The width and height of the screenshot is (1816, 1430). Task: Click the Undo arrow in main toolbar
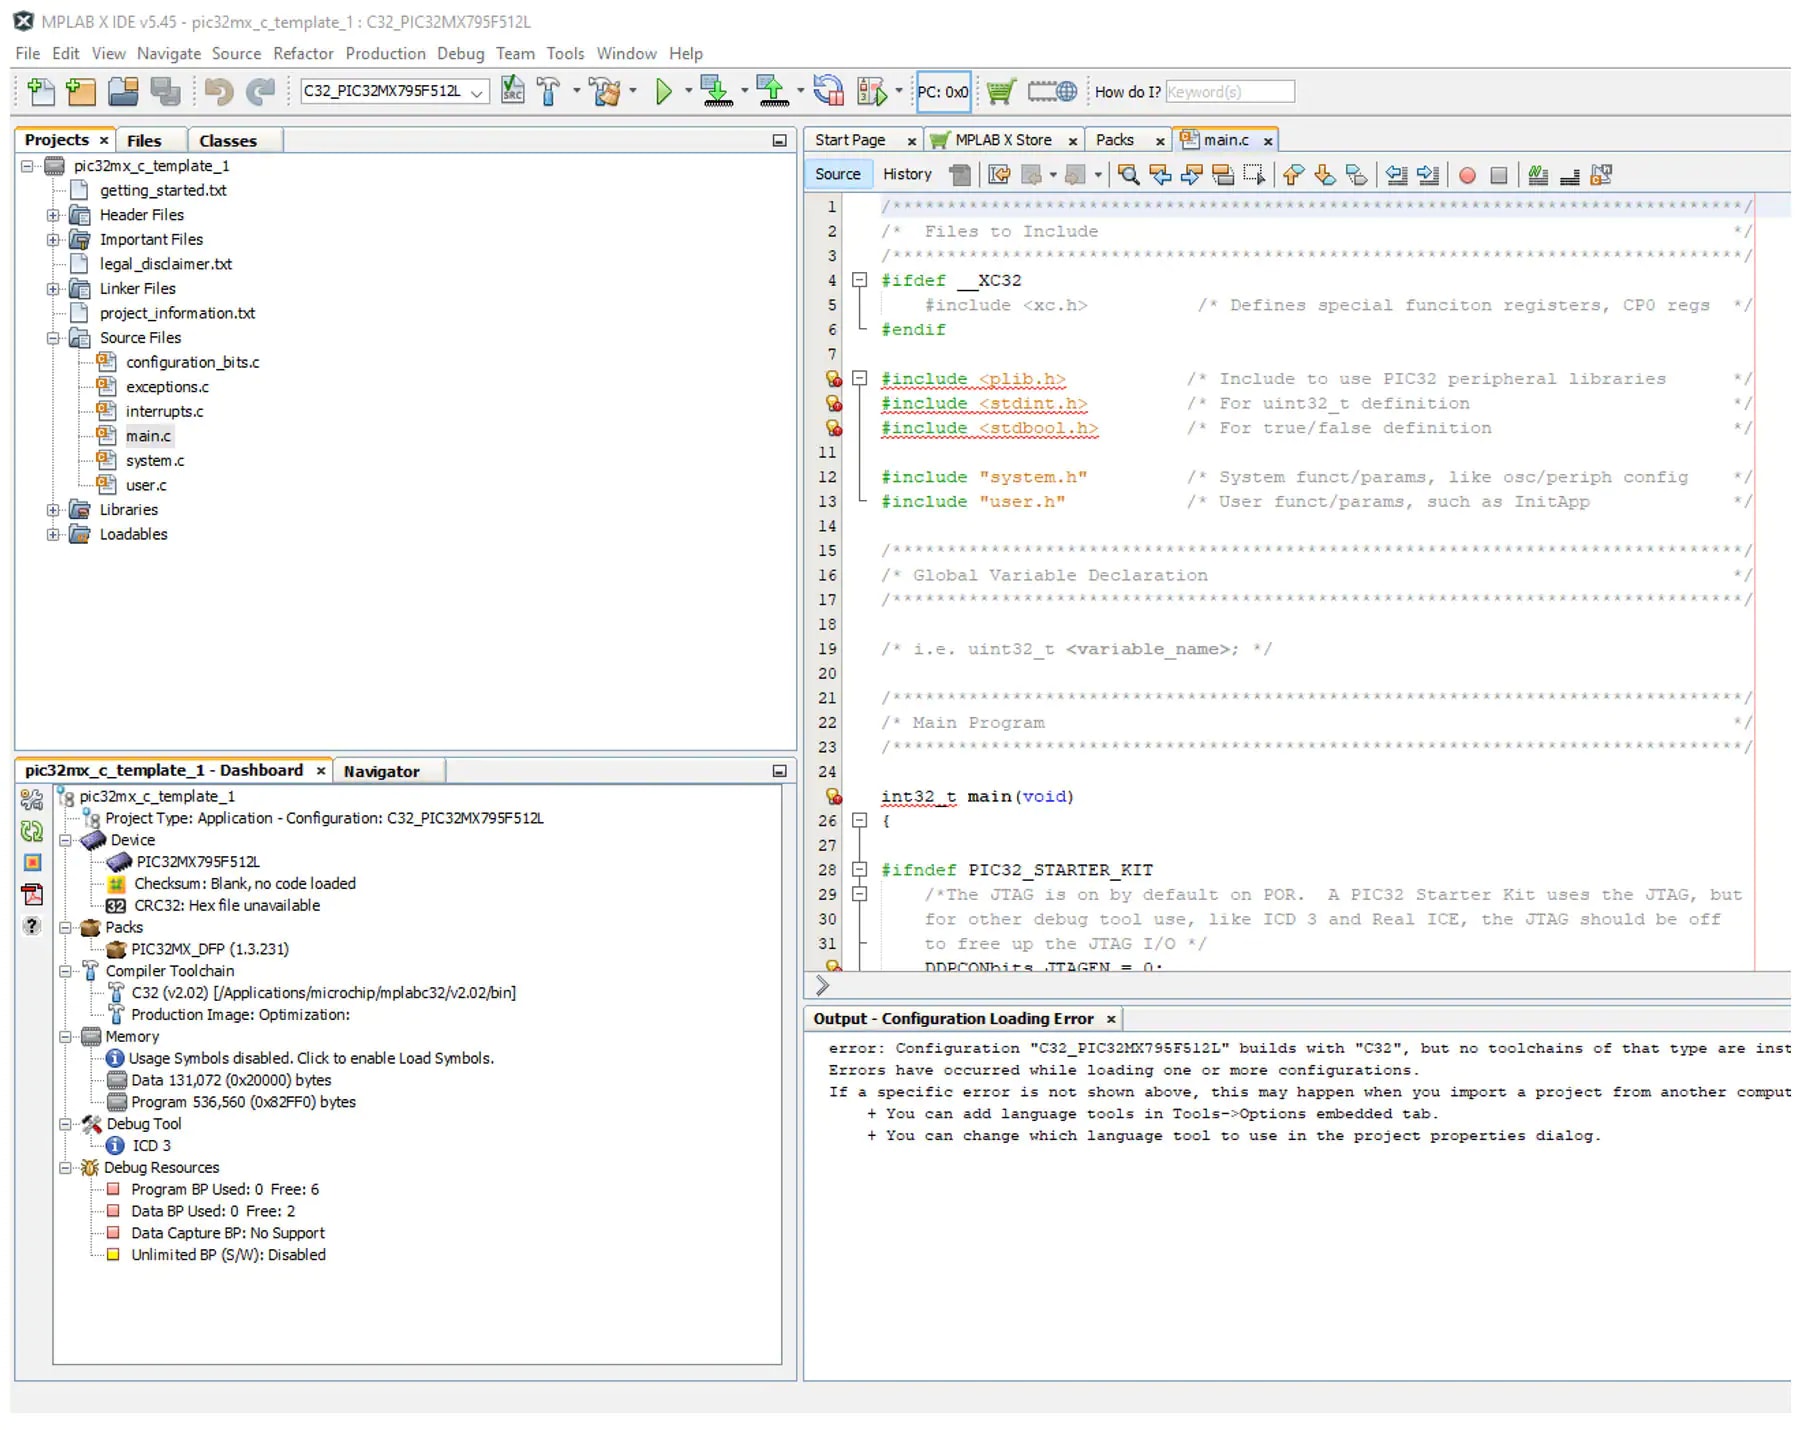pos(218,92)
